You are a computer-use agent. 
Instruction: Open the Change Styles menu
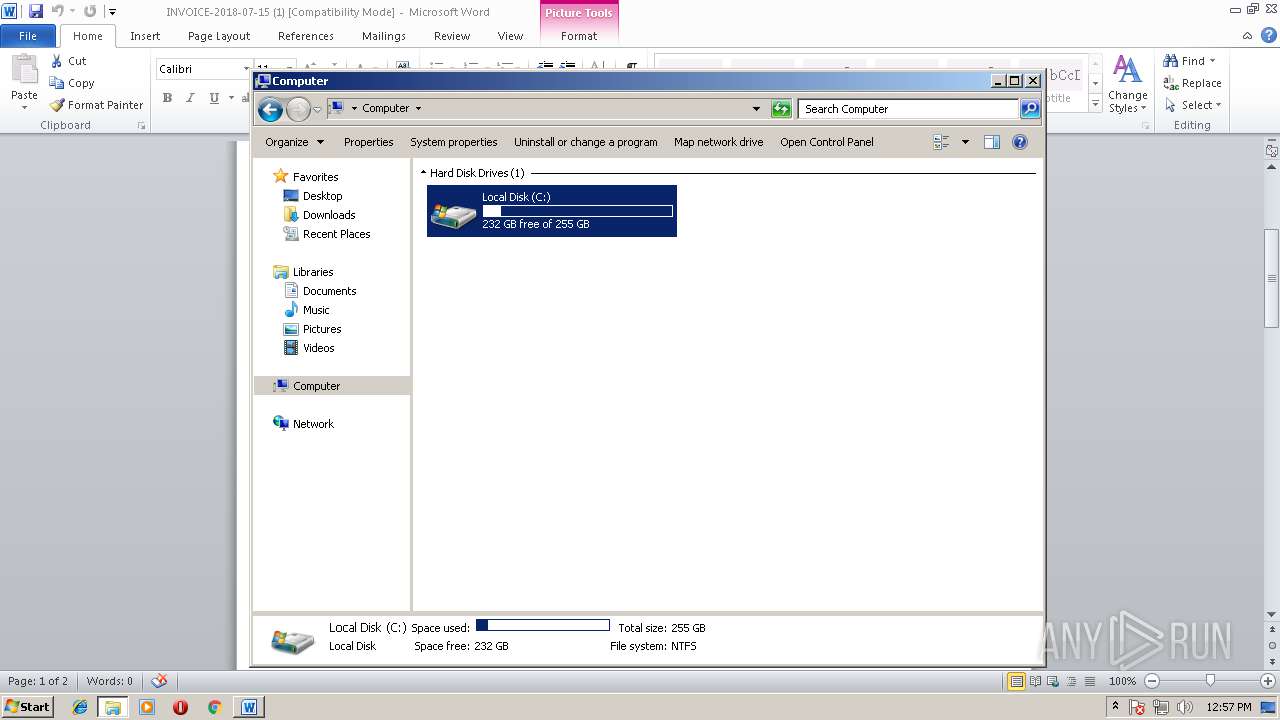tap(1127, 85)
